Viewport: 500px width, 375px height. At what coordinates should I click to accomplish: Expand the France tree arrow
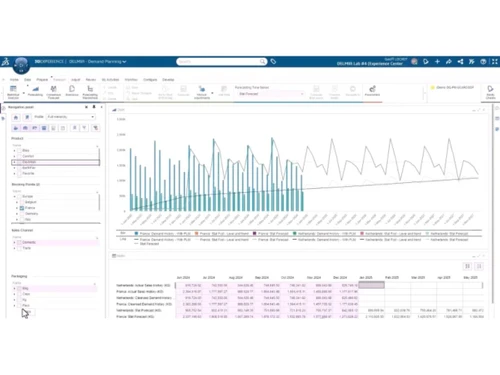pos(17,208)
